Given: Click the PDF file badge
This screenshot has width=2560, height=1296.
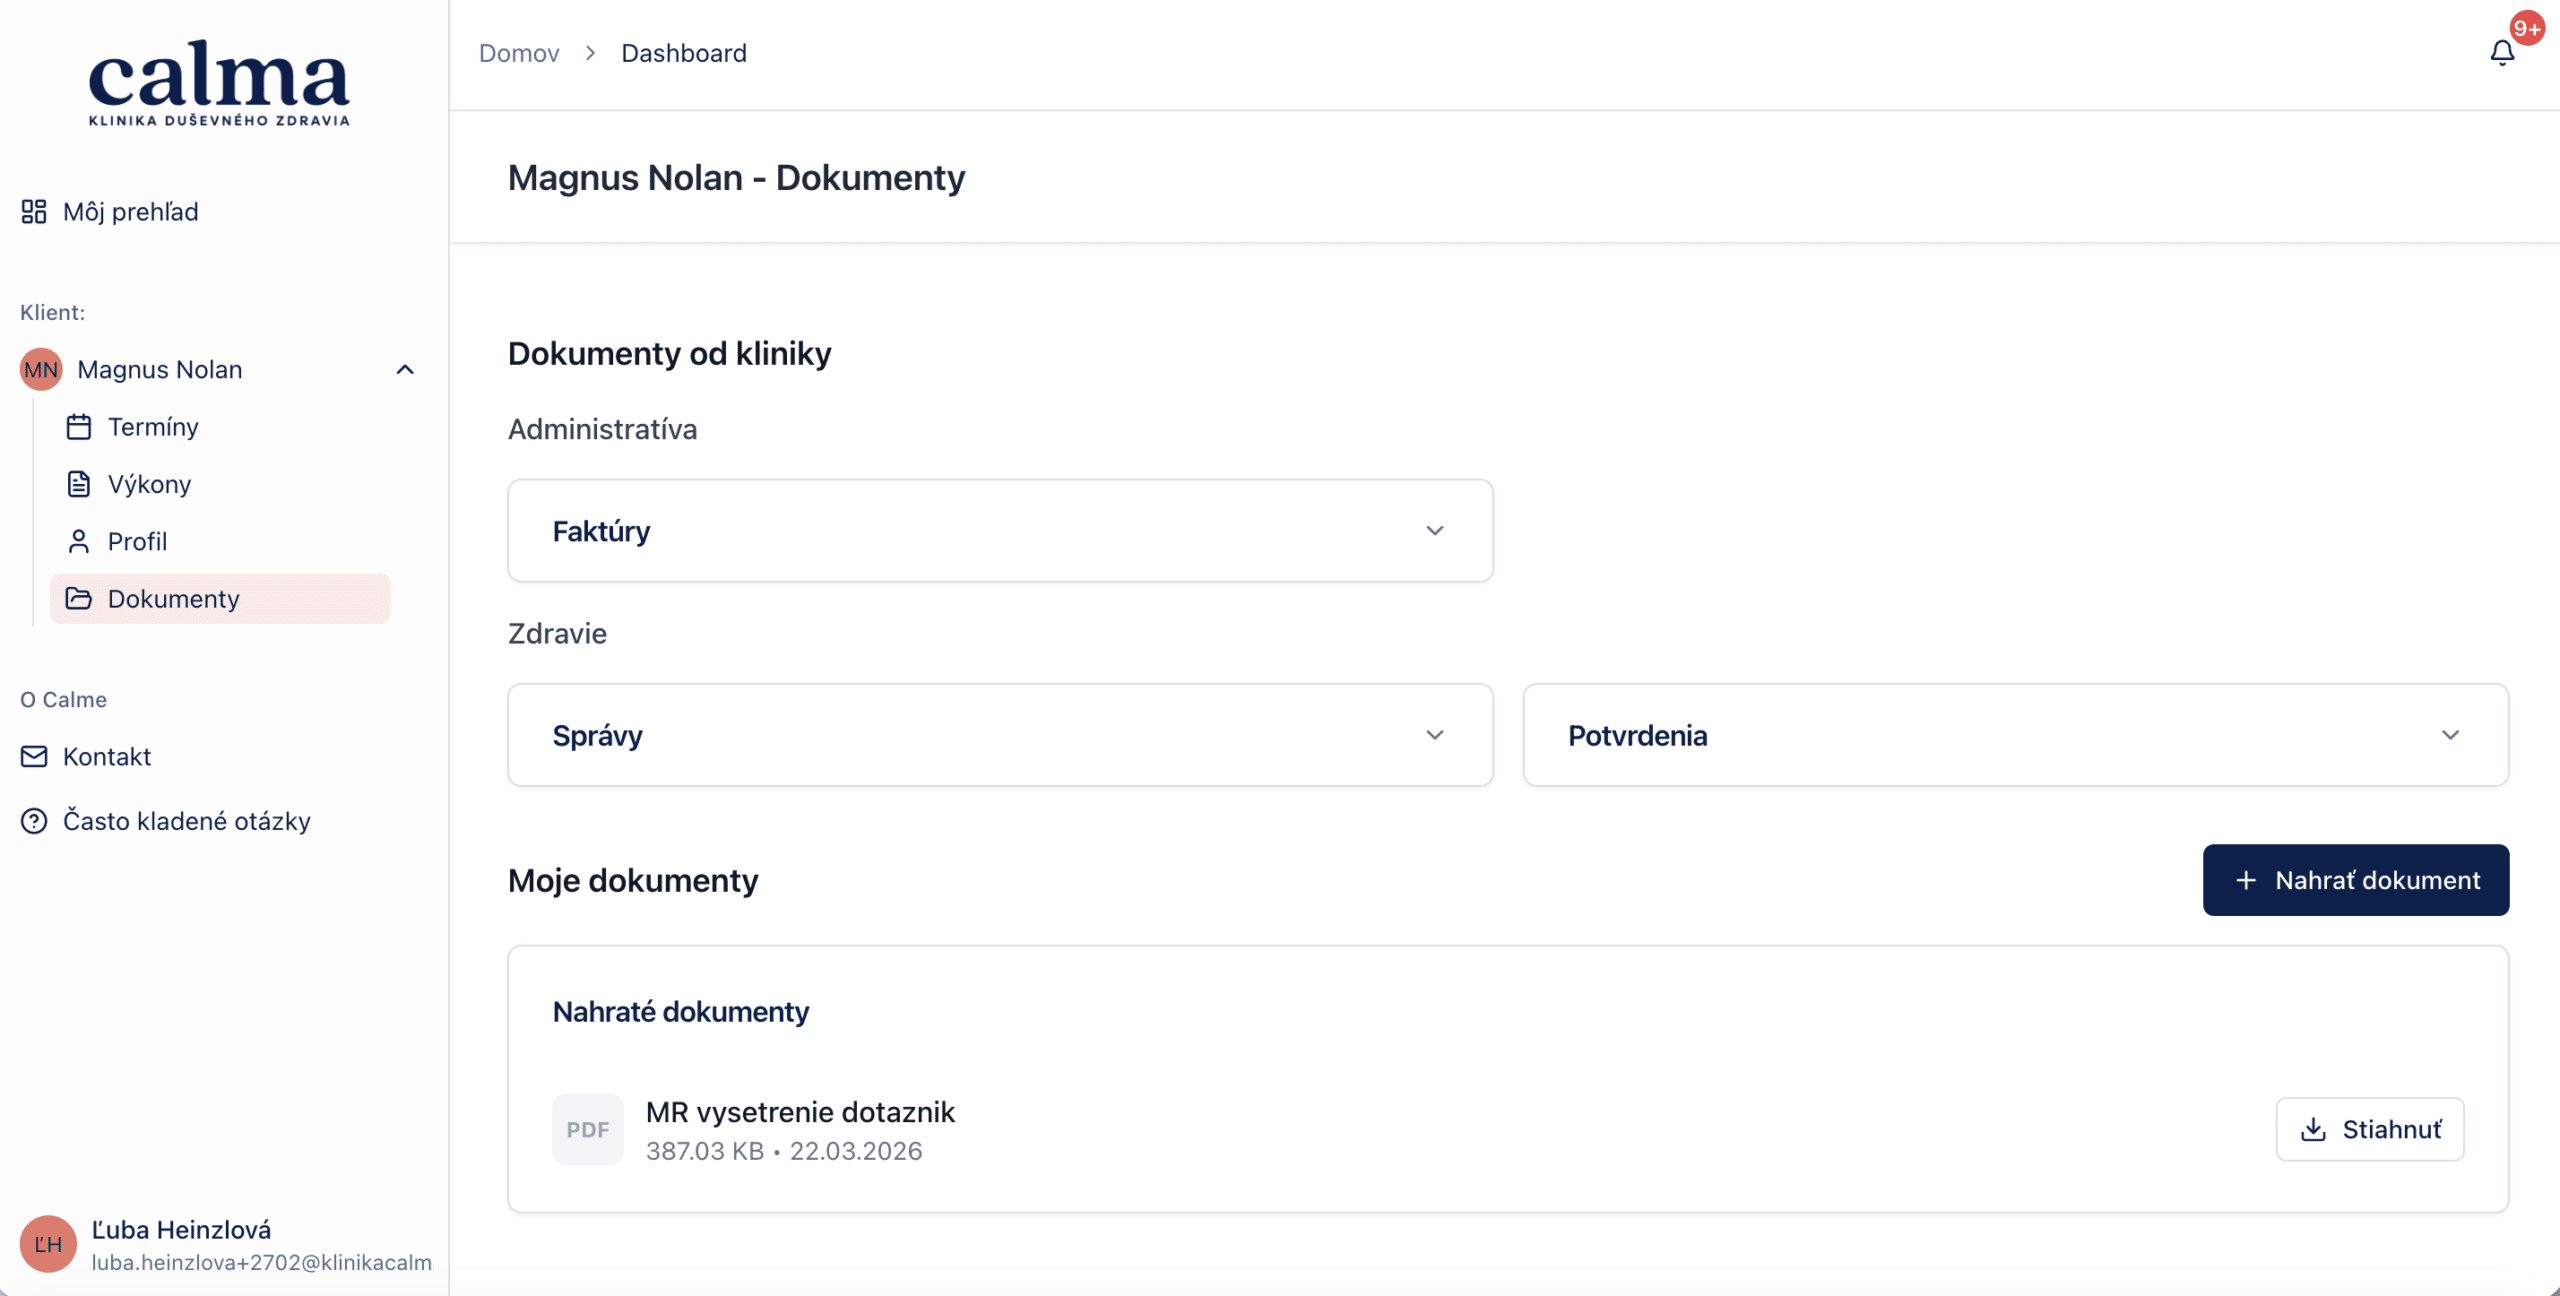Looking at the screenshot, I should click(587, 1129).
